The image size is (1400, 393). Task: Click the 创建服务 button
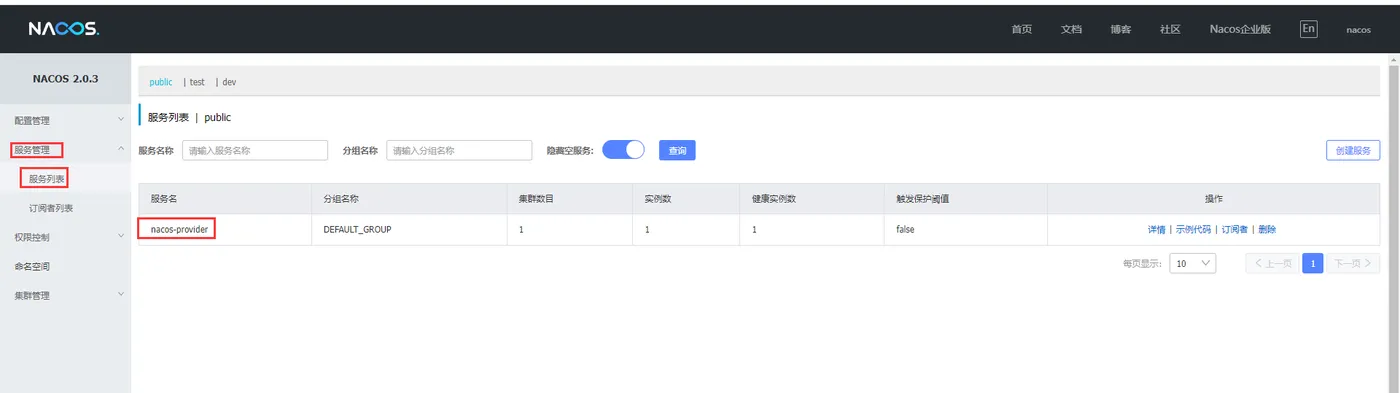coord(1353,150)
